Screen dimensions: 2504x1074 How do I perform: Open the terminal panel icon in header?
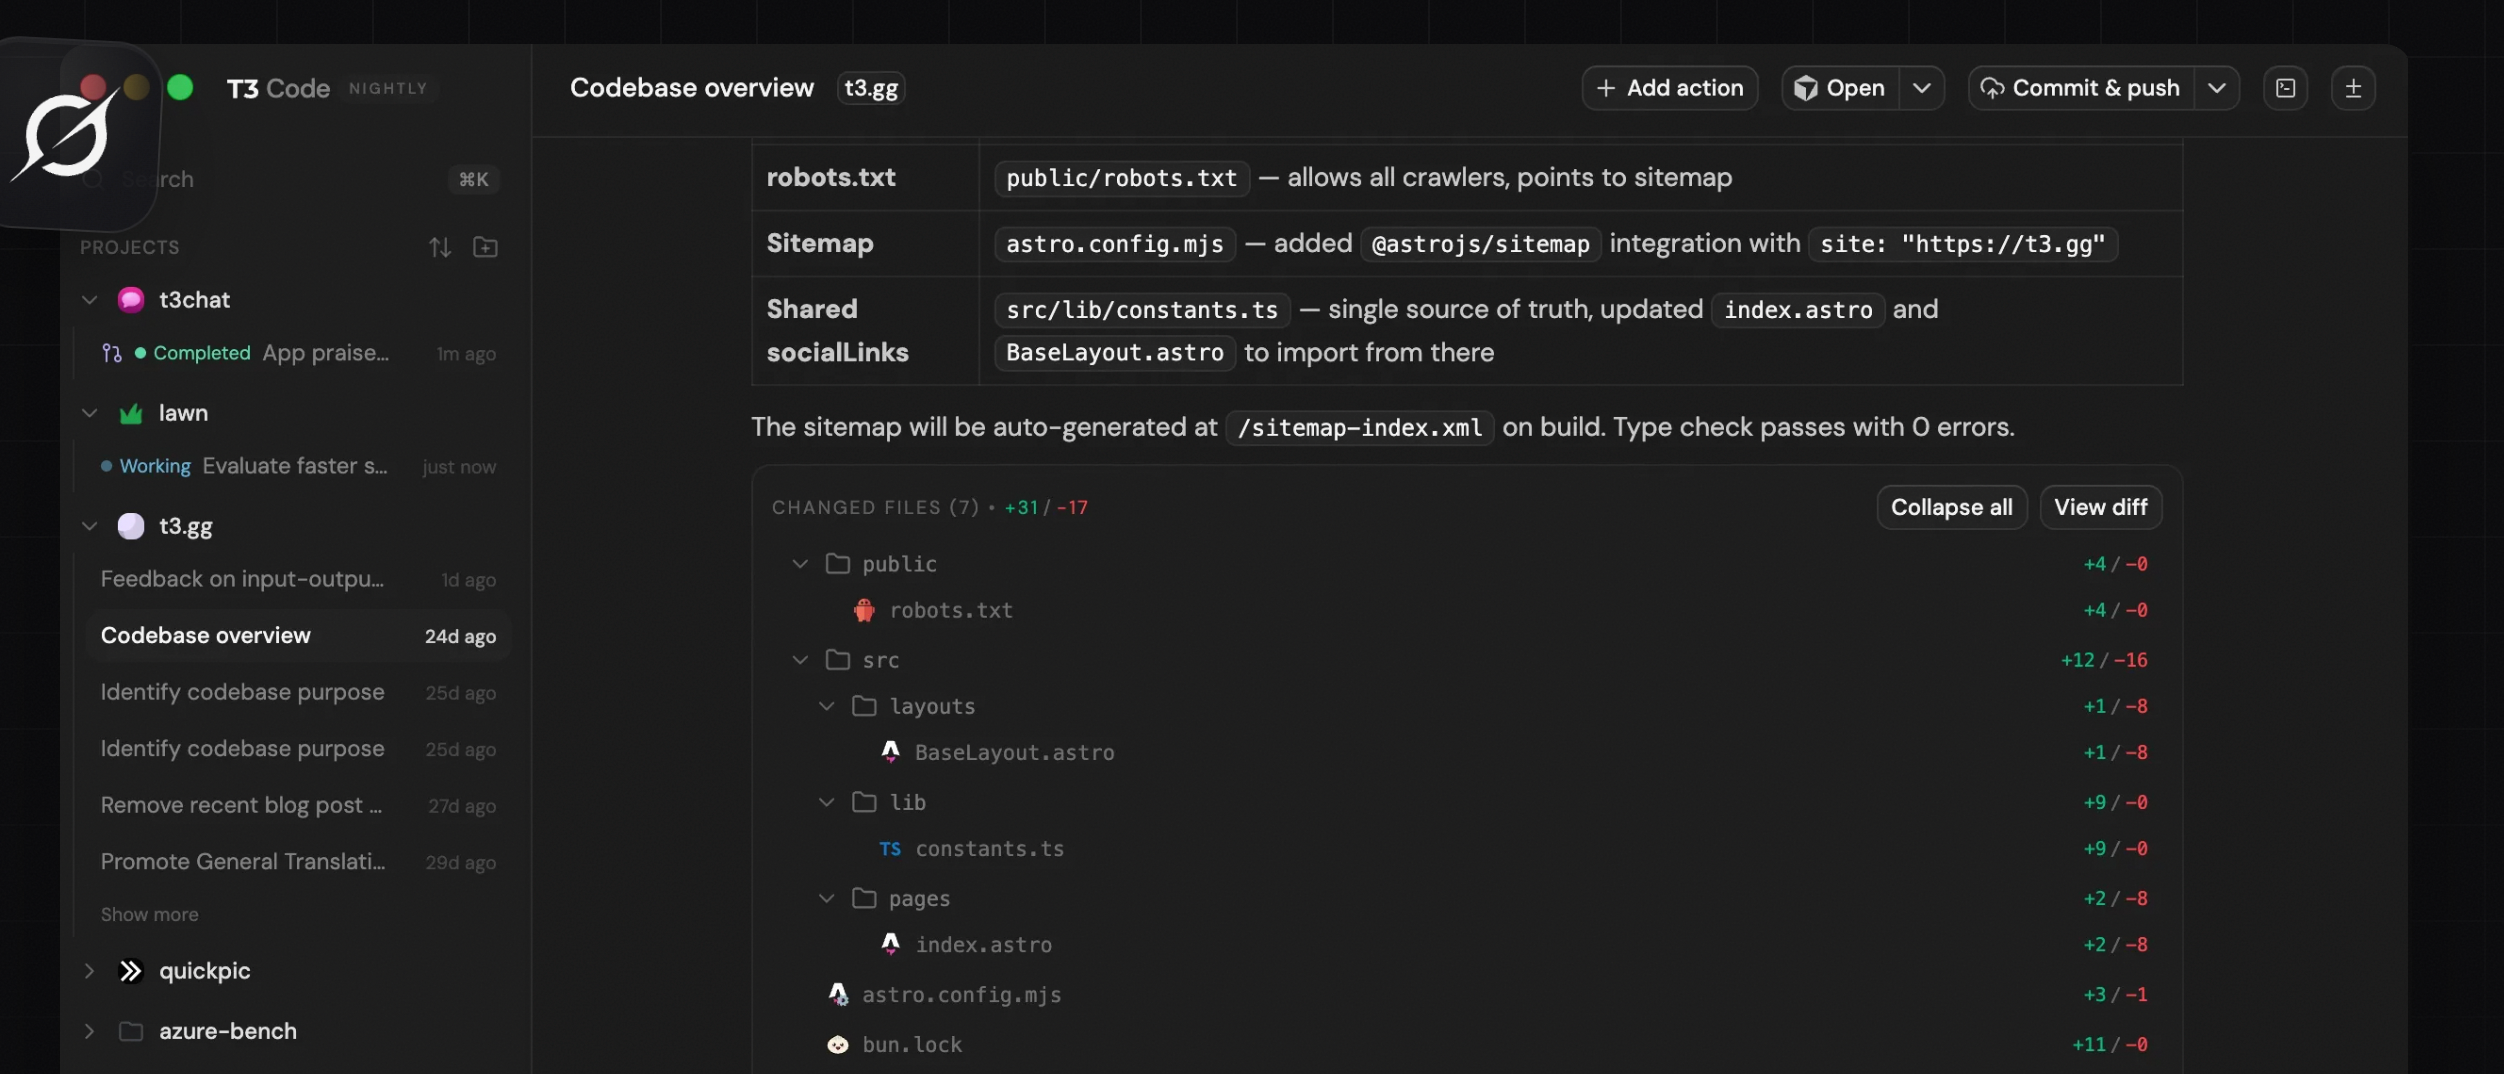tap(2285, 88)
